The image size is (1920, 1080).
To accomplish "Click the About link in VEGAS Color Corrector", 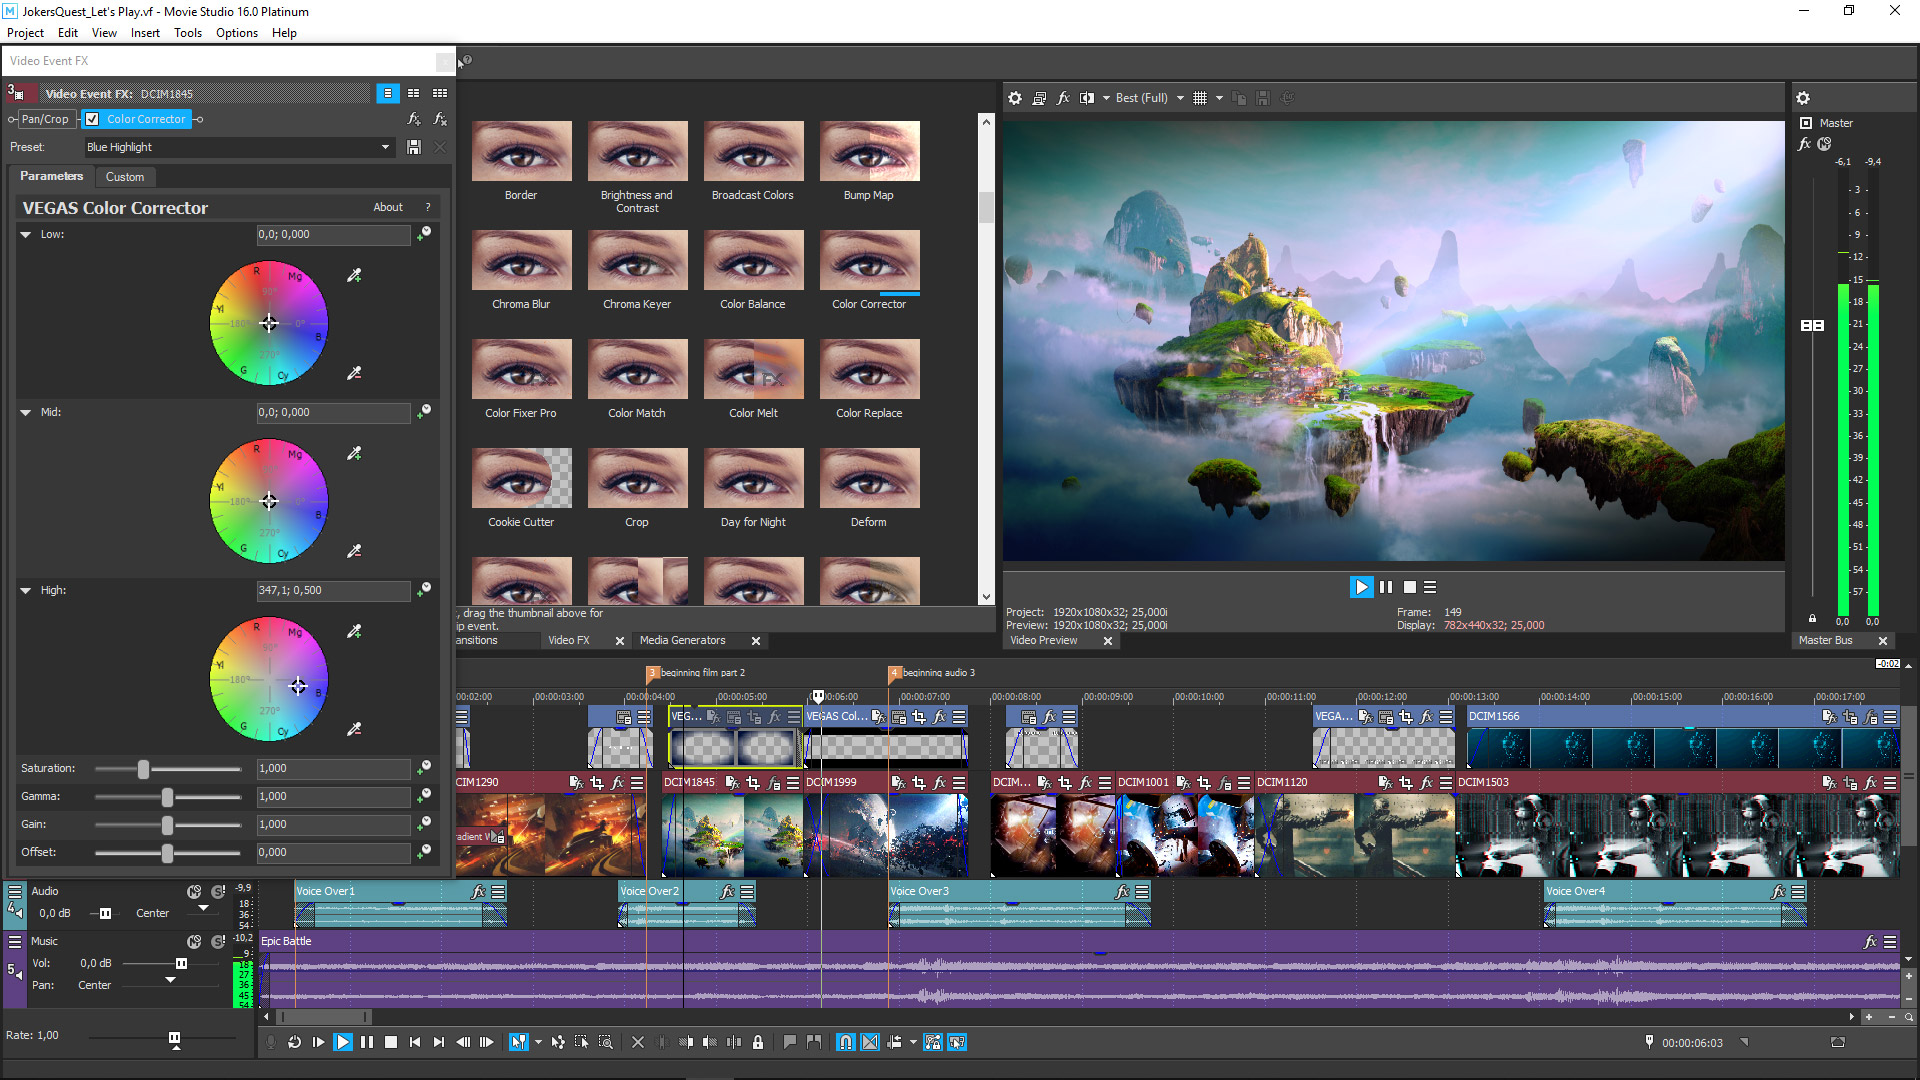I will tap(388, 207).
